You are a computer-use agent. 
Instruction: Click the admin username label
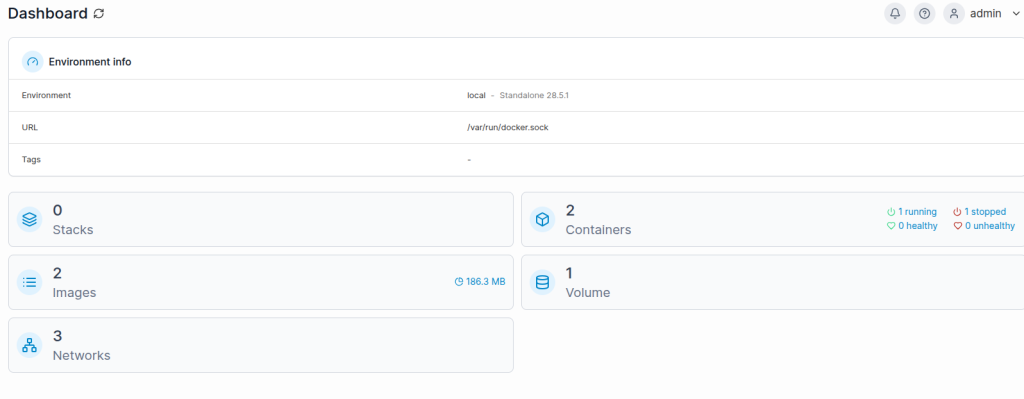[985, 13]
